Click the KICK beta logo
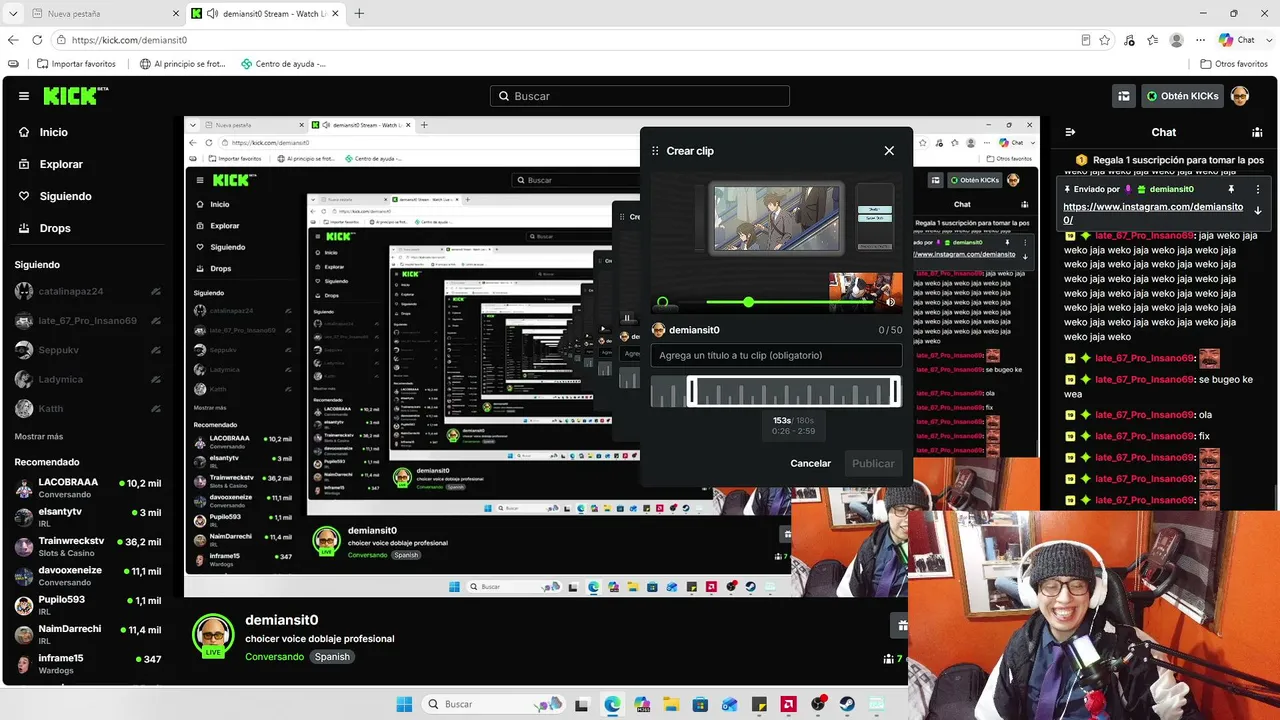 coord(76,96)
